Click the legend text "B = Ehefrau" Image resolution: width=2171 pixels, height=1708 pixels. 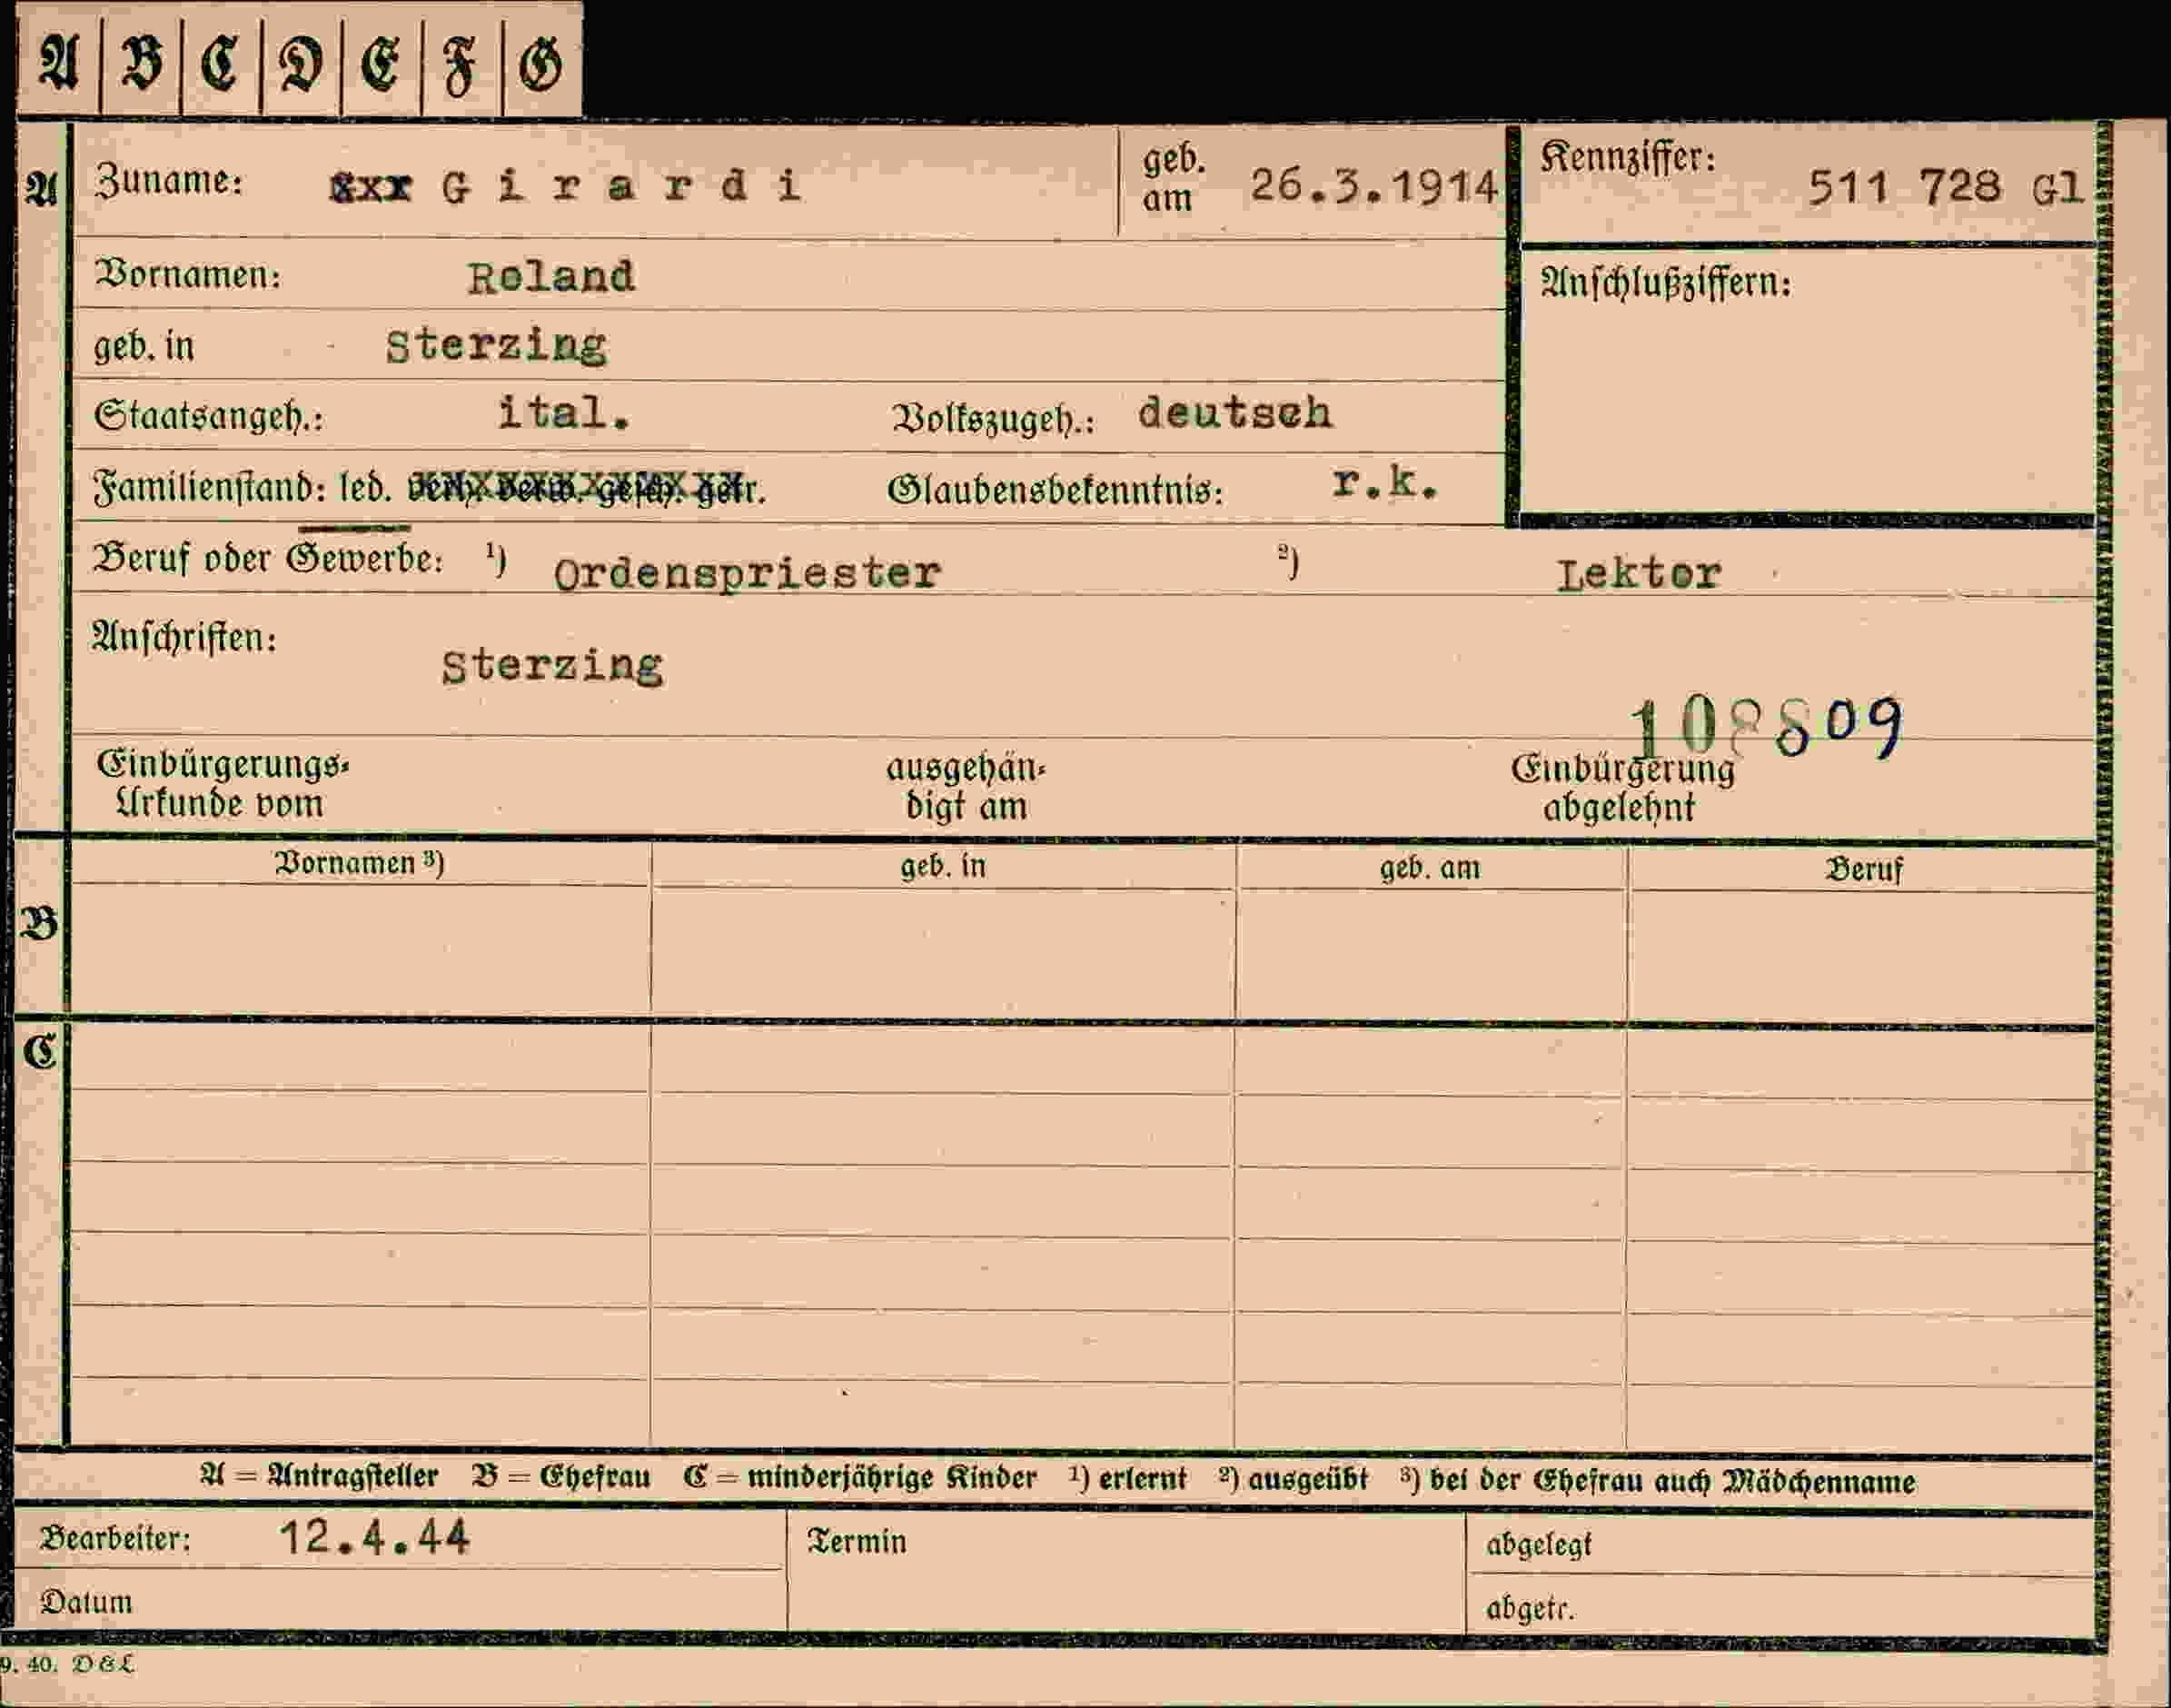pyautogui.click(x=561, y=1477)
